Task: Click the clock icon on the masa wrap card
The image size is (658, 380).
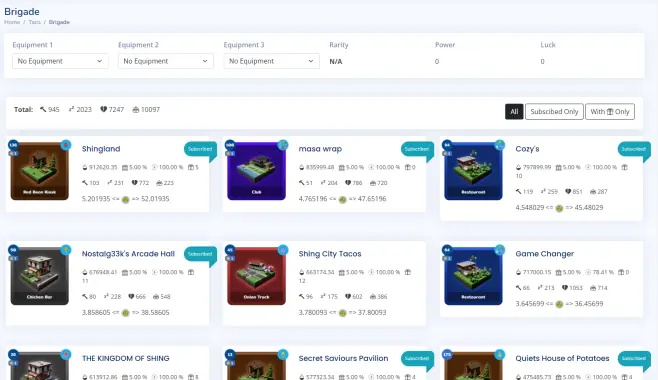Action: 371,167
